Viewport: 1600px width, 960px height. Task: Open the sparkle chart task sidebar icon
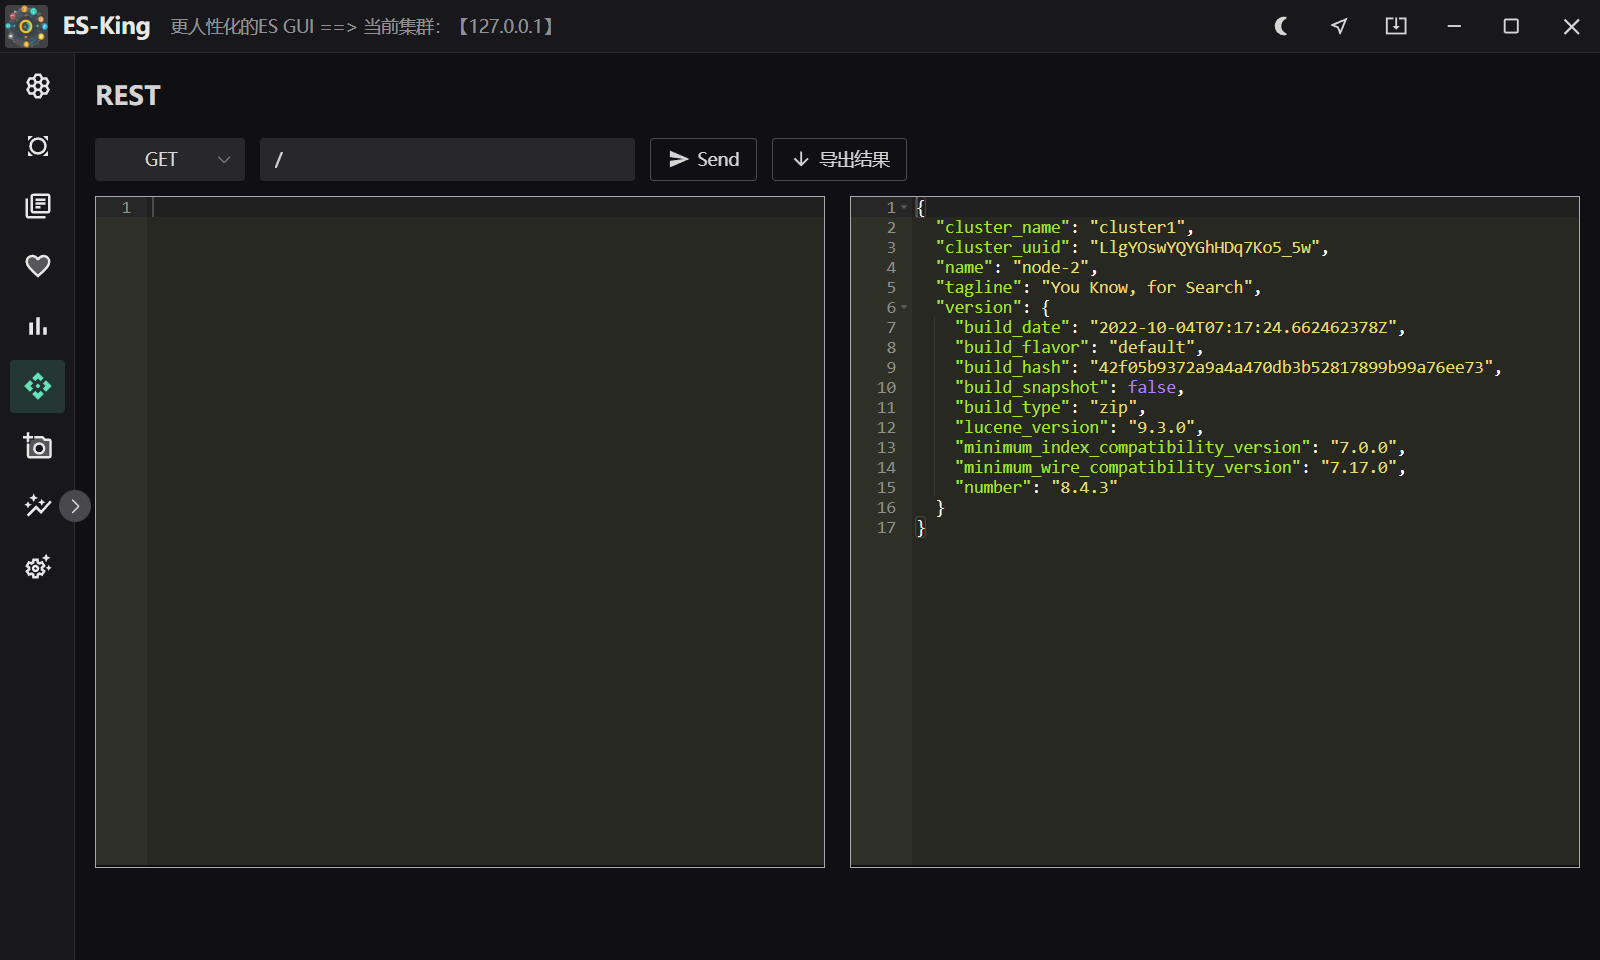coord(38,506)
